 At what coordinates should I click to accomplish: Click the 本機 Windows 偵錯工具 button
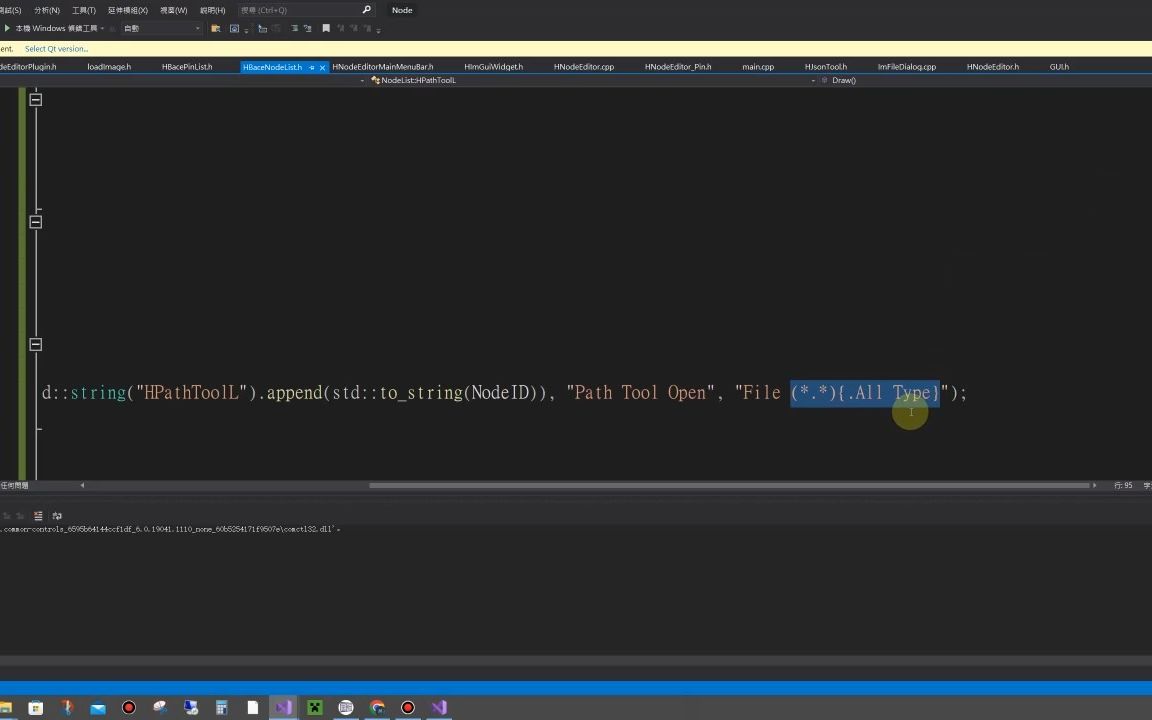56,28
